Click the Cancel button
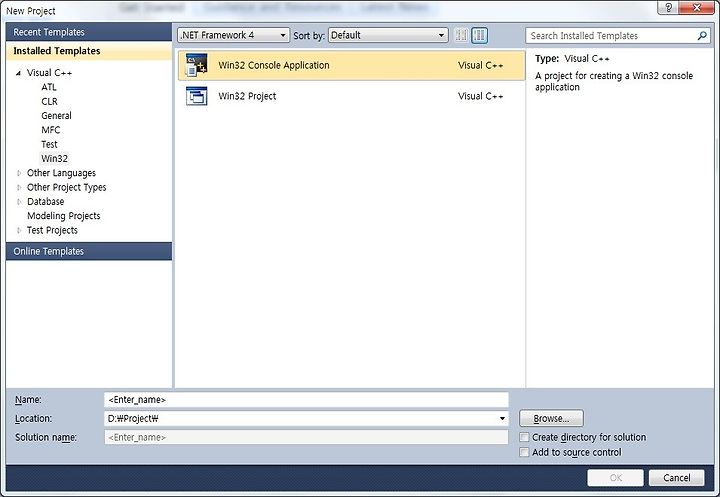This screenshot has width=720, height=497. [x=676, y=478]
